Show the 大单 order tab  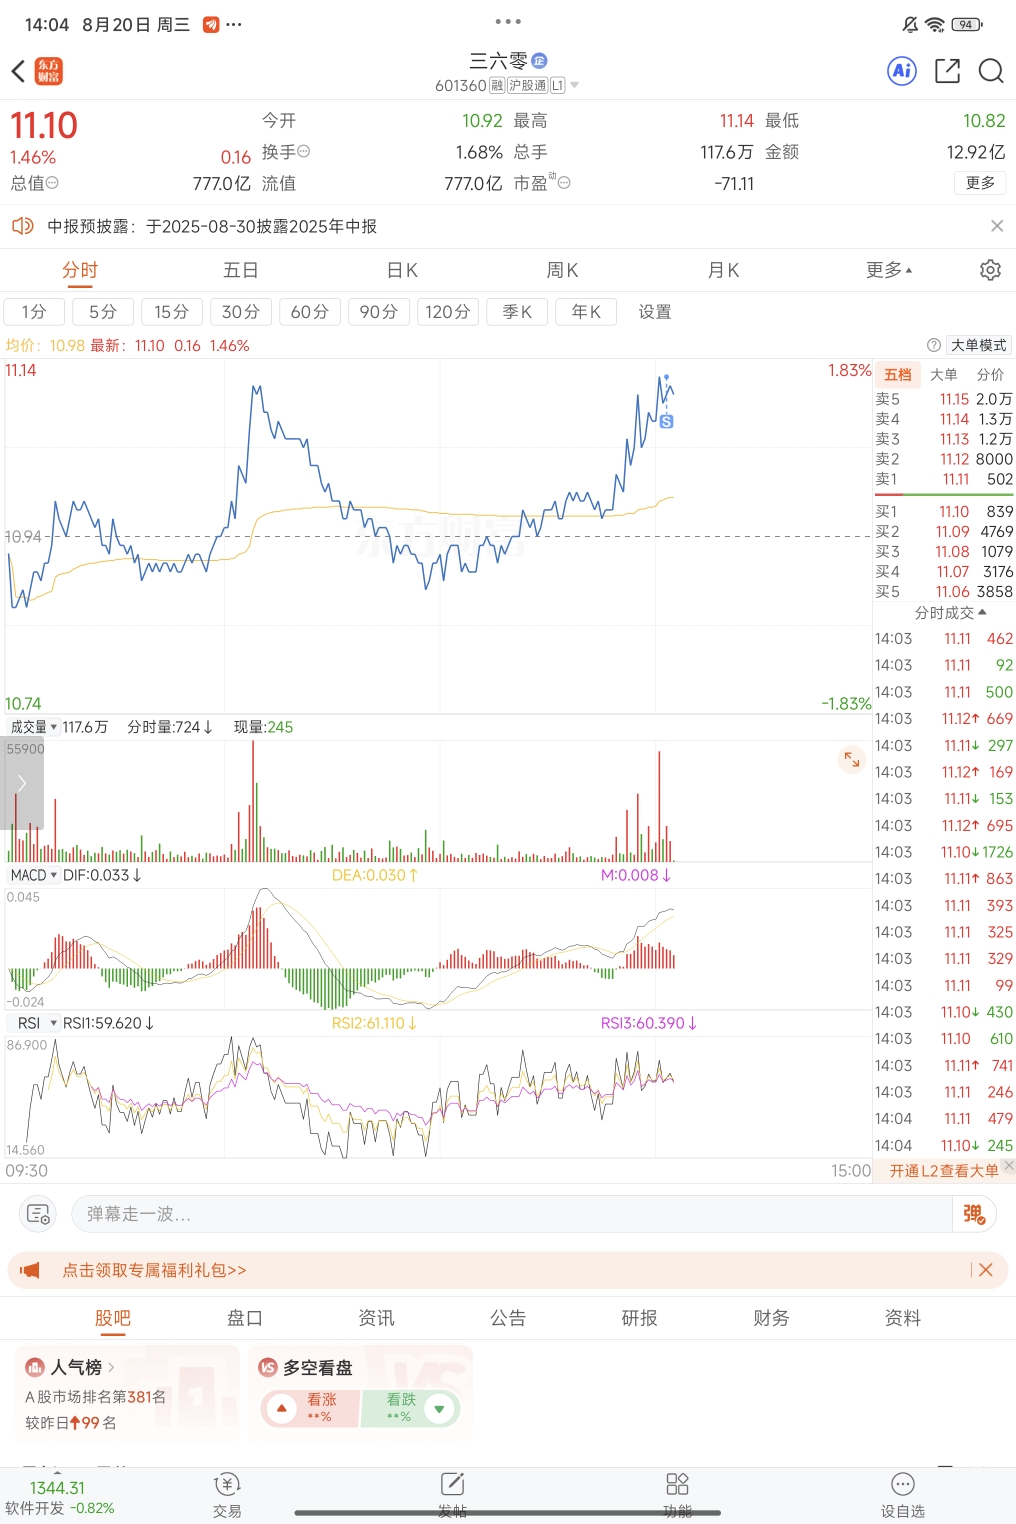coord(944,374)
